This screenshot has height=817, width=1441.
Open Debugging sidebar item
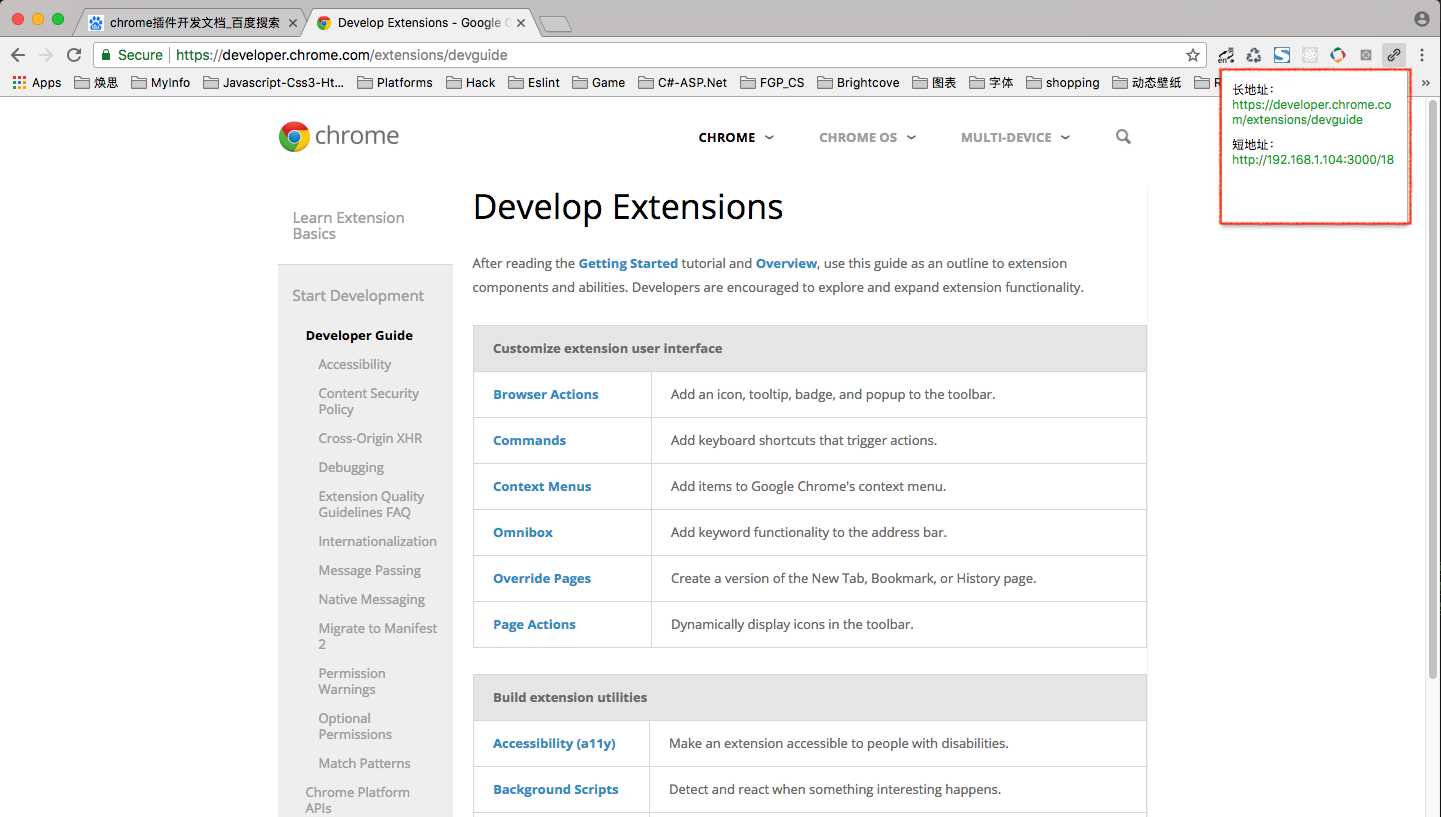[351, 468]
